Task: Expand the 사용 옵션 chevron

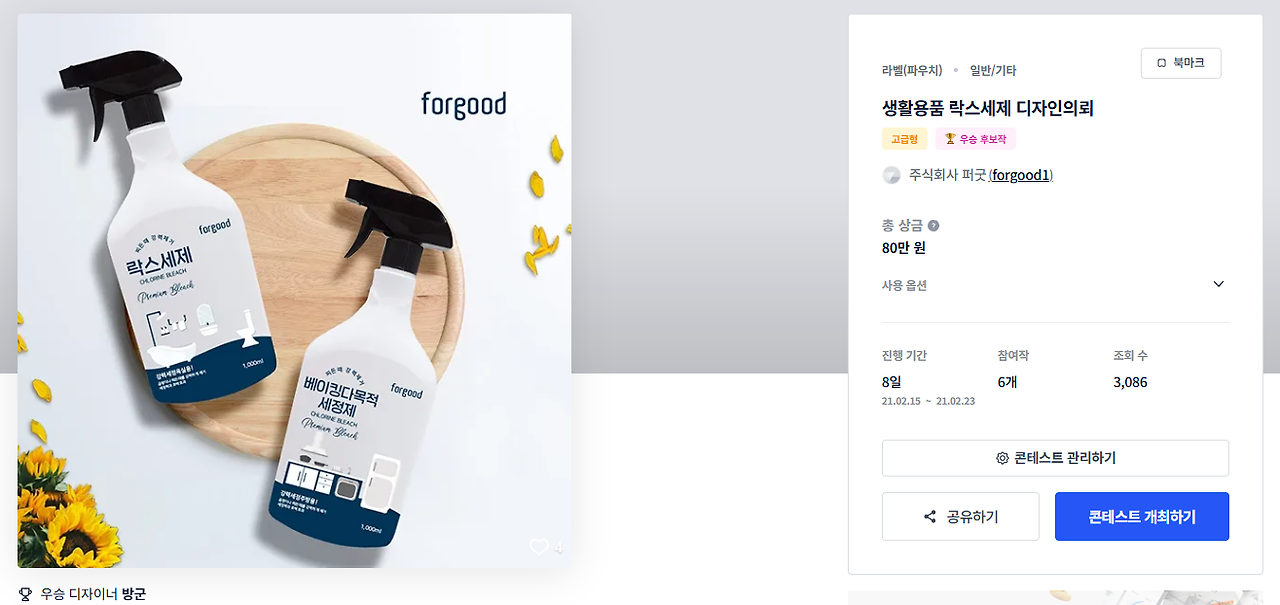Action: [x=1218, y=284]
